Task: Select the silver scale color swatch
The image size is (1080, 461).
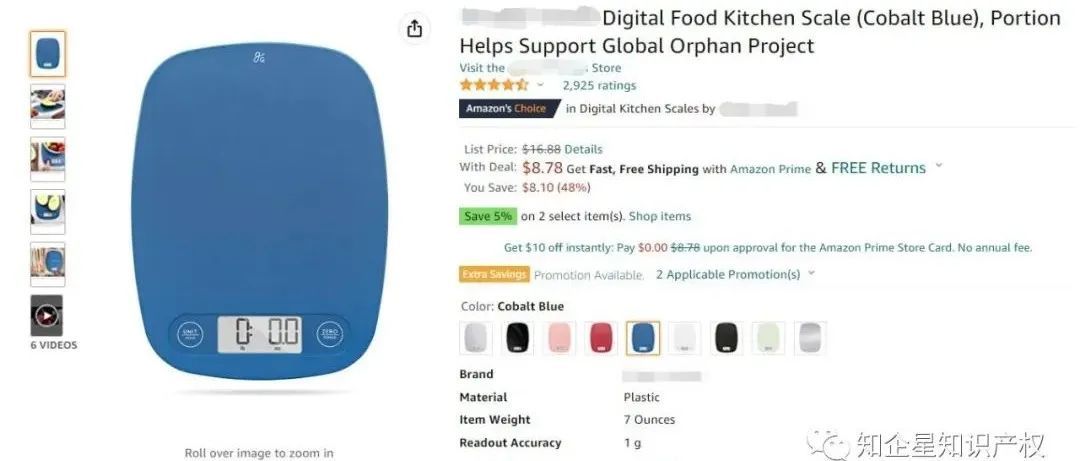Action: (x=810, y=338)
